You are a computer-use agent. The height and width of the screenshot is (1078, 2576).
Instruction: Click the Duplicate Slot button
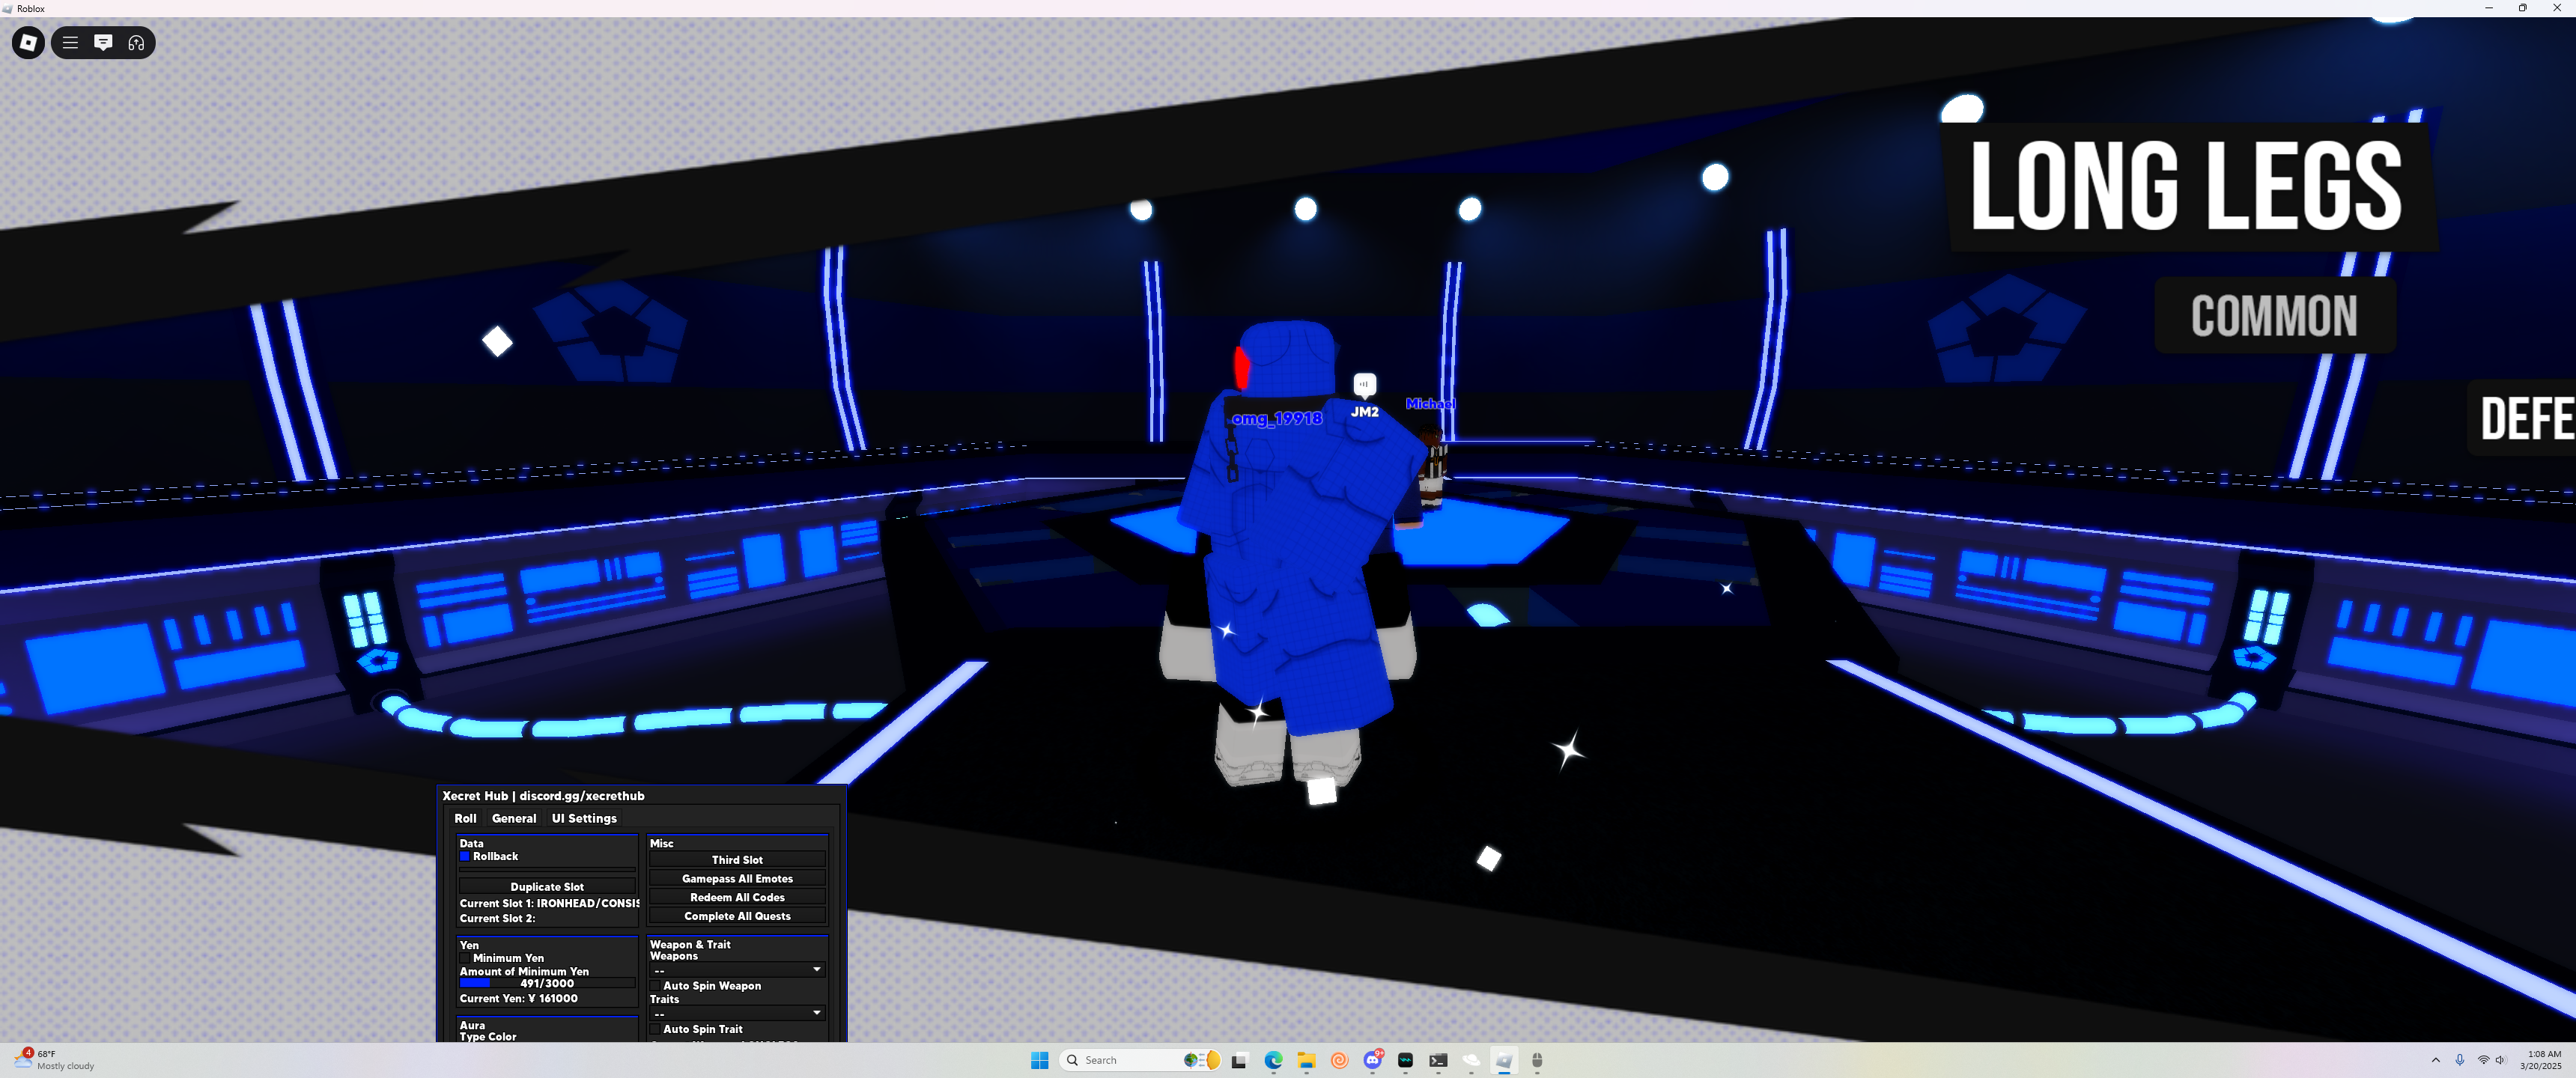click(547, 887)
